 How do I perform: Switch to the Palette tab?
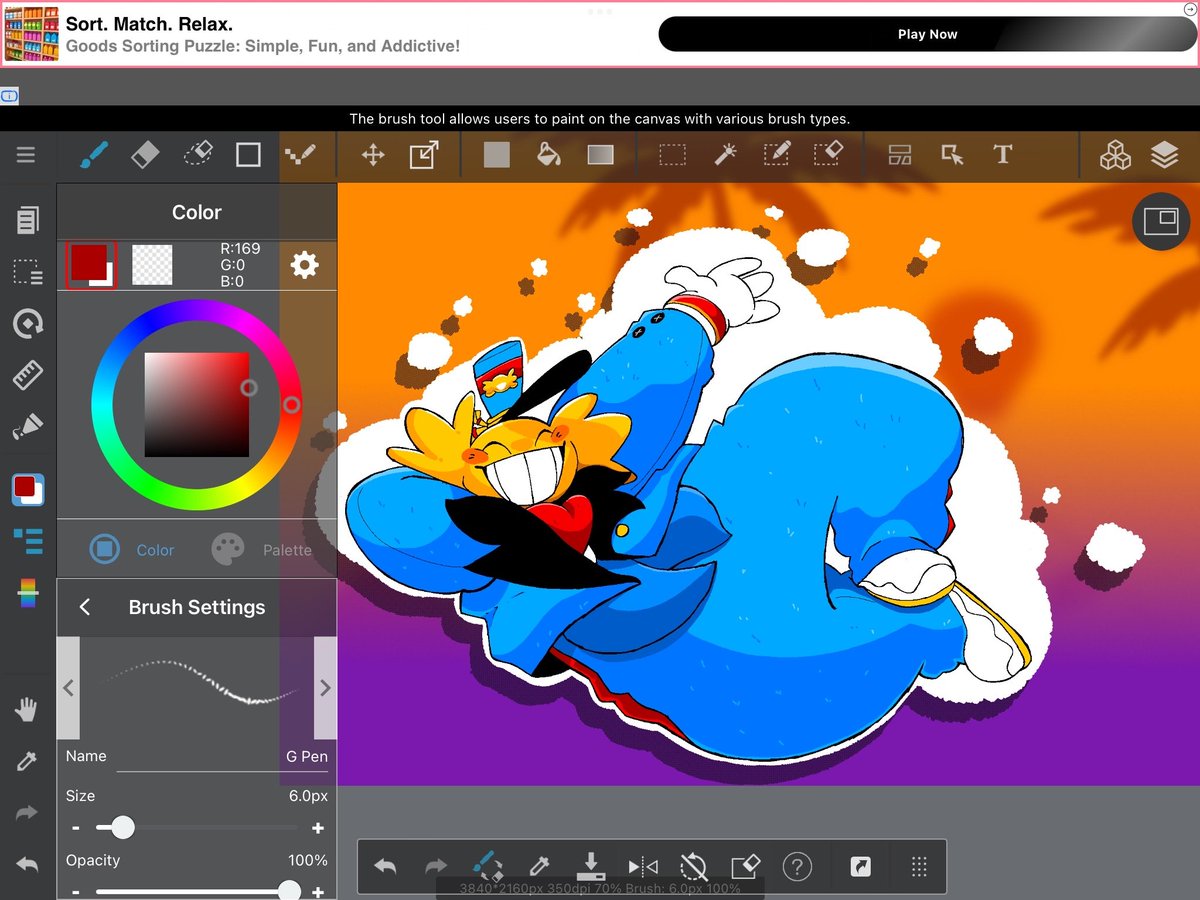click(262, 549)
